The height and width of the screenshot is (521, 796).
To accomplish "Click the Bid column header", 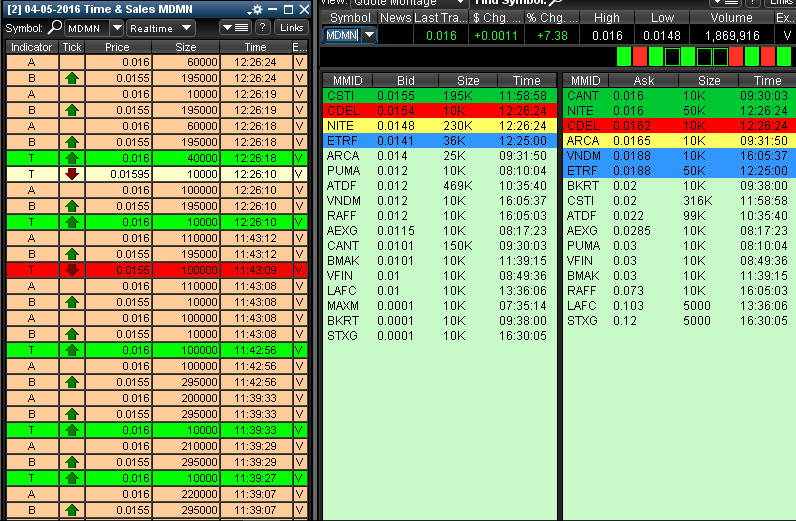I will pos(404,80).
